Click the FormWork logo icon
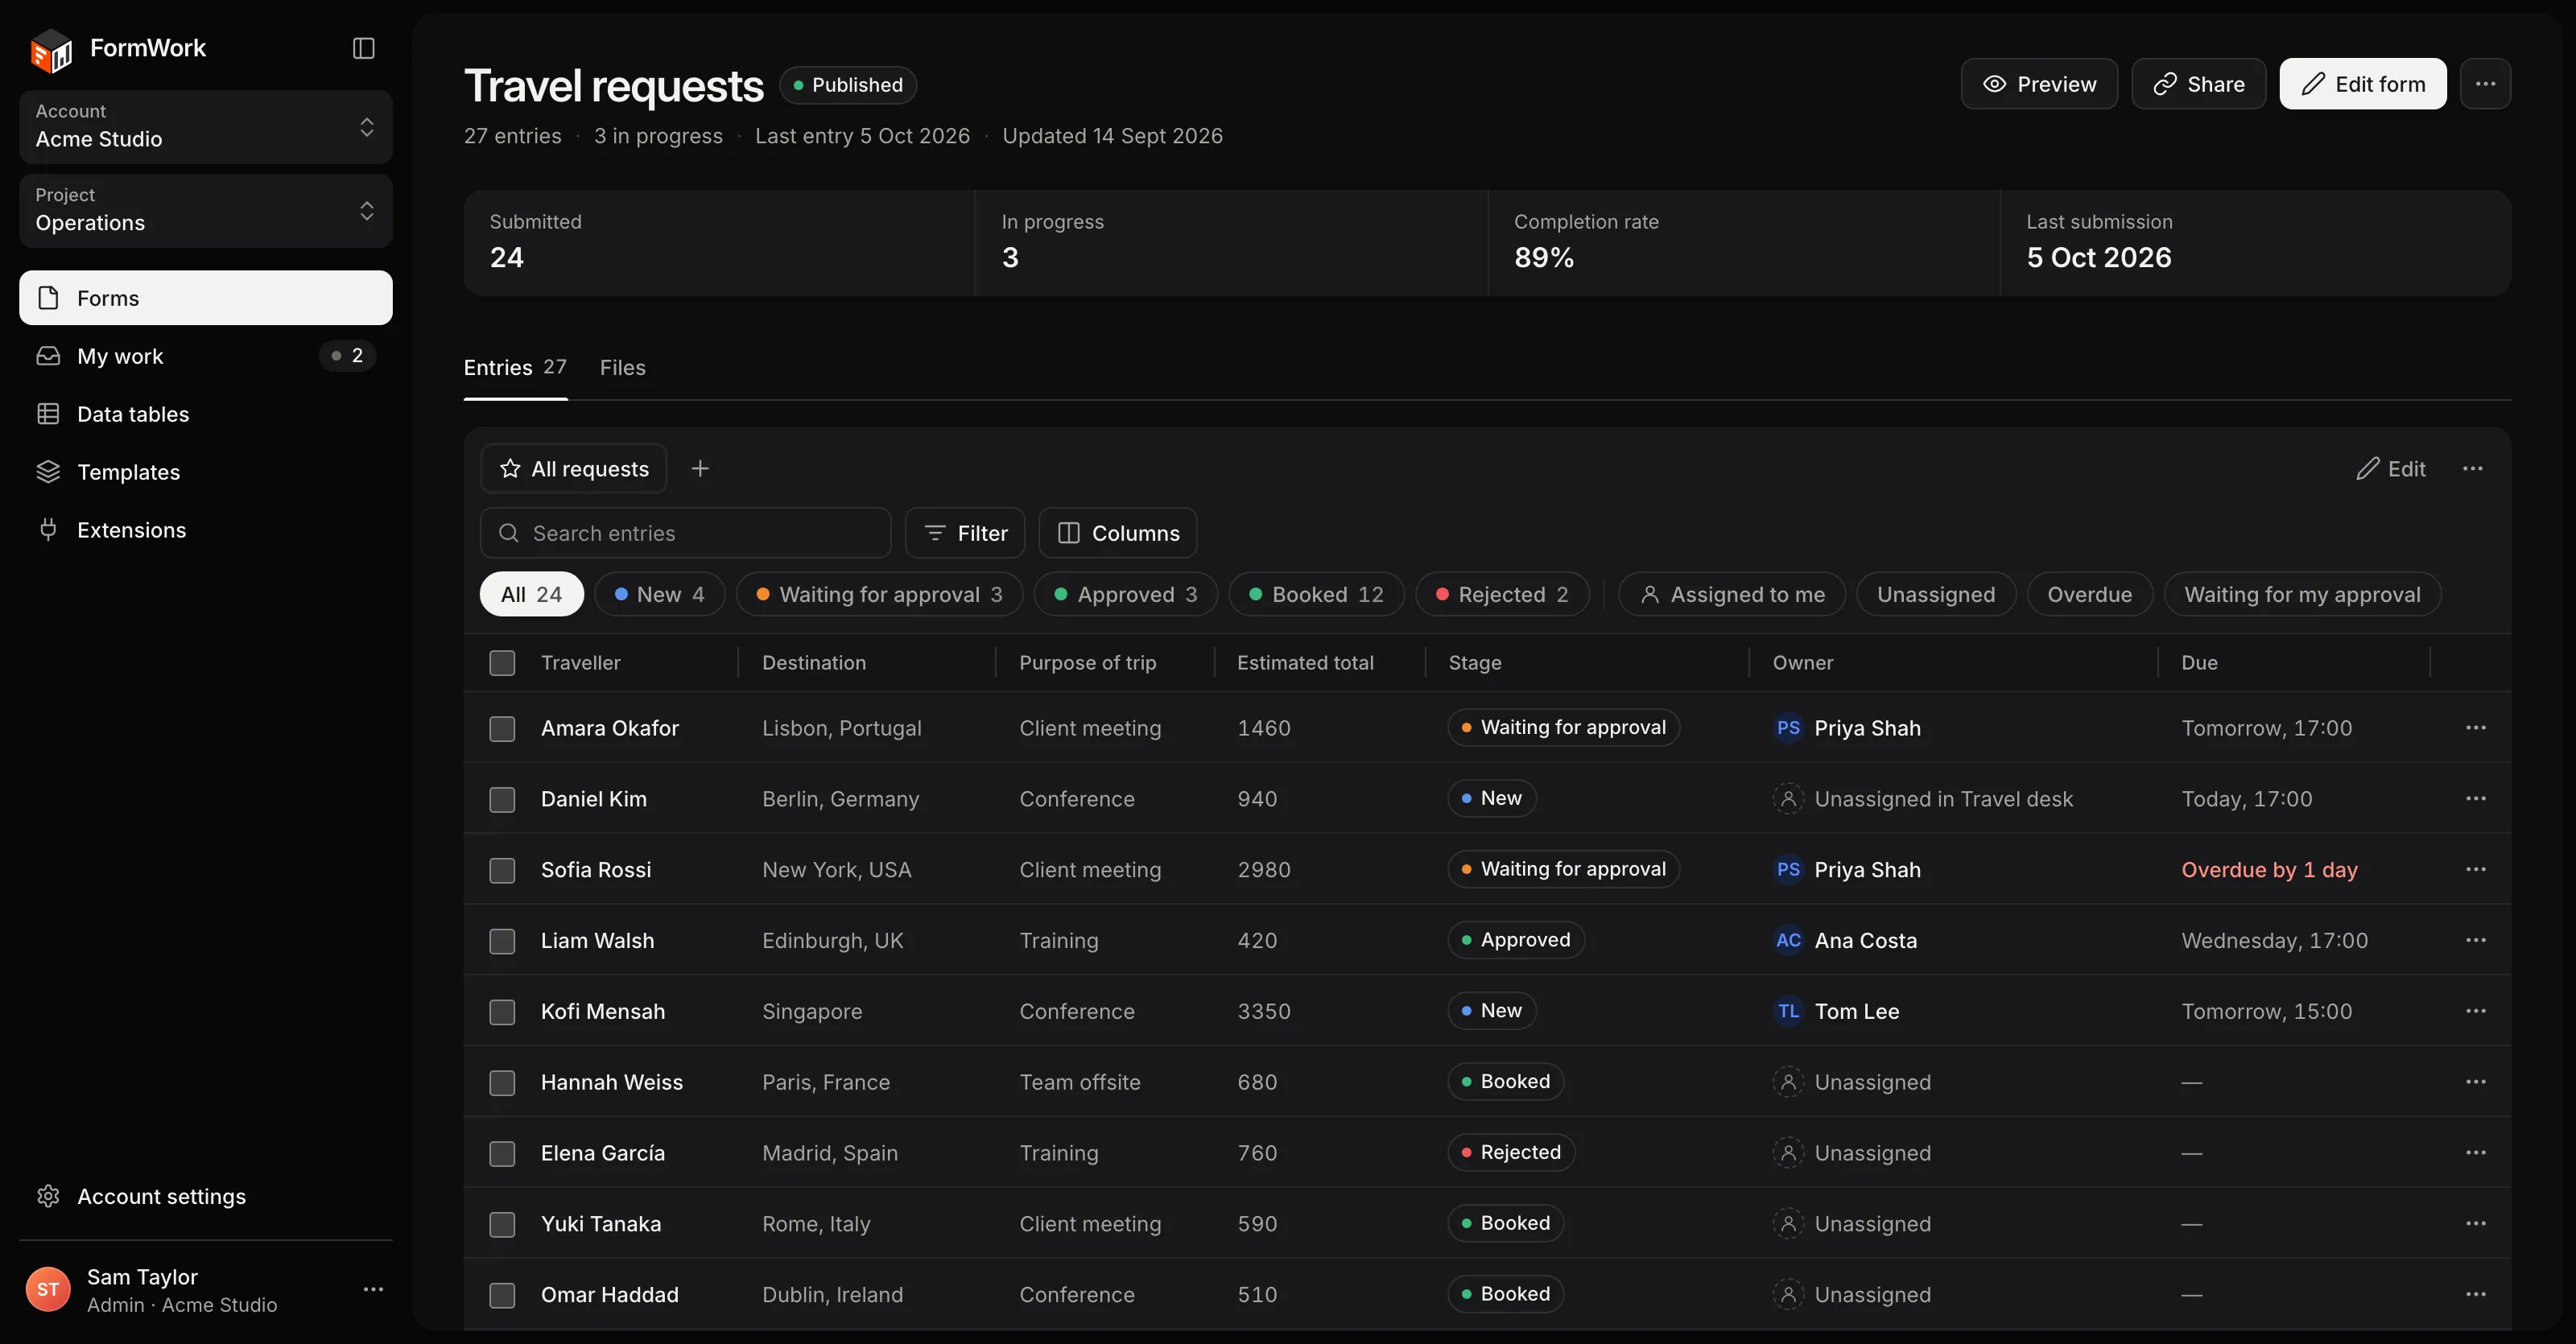The height and width of the screenshot is (1344, 2576). click(52, 49)
